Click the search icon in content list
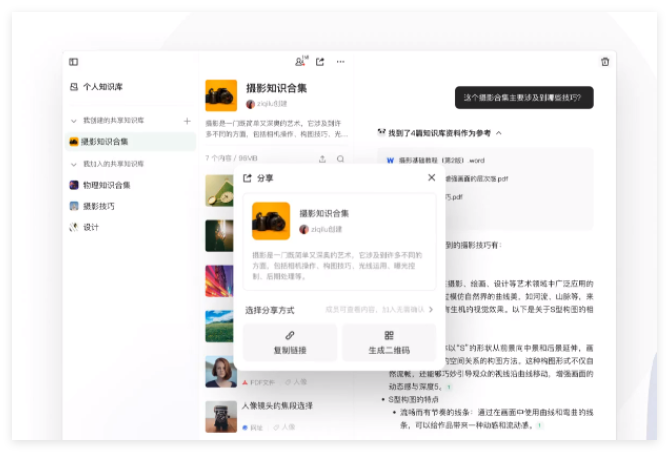The image size is (669, 452). point(340,159)
